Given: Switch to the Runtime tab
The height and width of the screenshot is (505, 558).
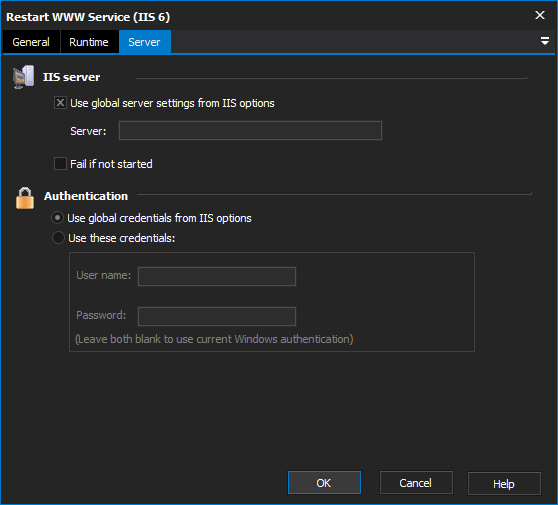Looking at the screenshot, I should pyautogui.click(x=89, y=42).
